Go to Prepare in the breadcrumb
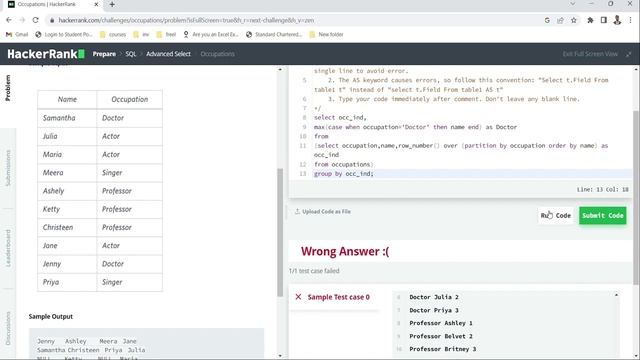Viewport: 640px width, 360px height. click(104, 54)
